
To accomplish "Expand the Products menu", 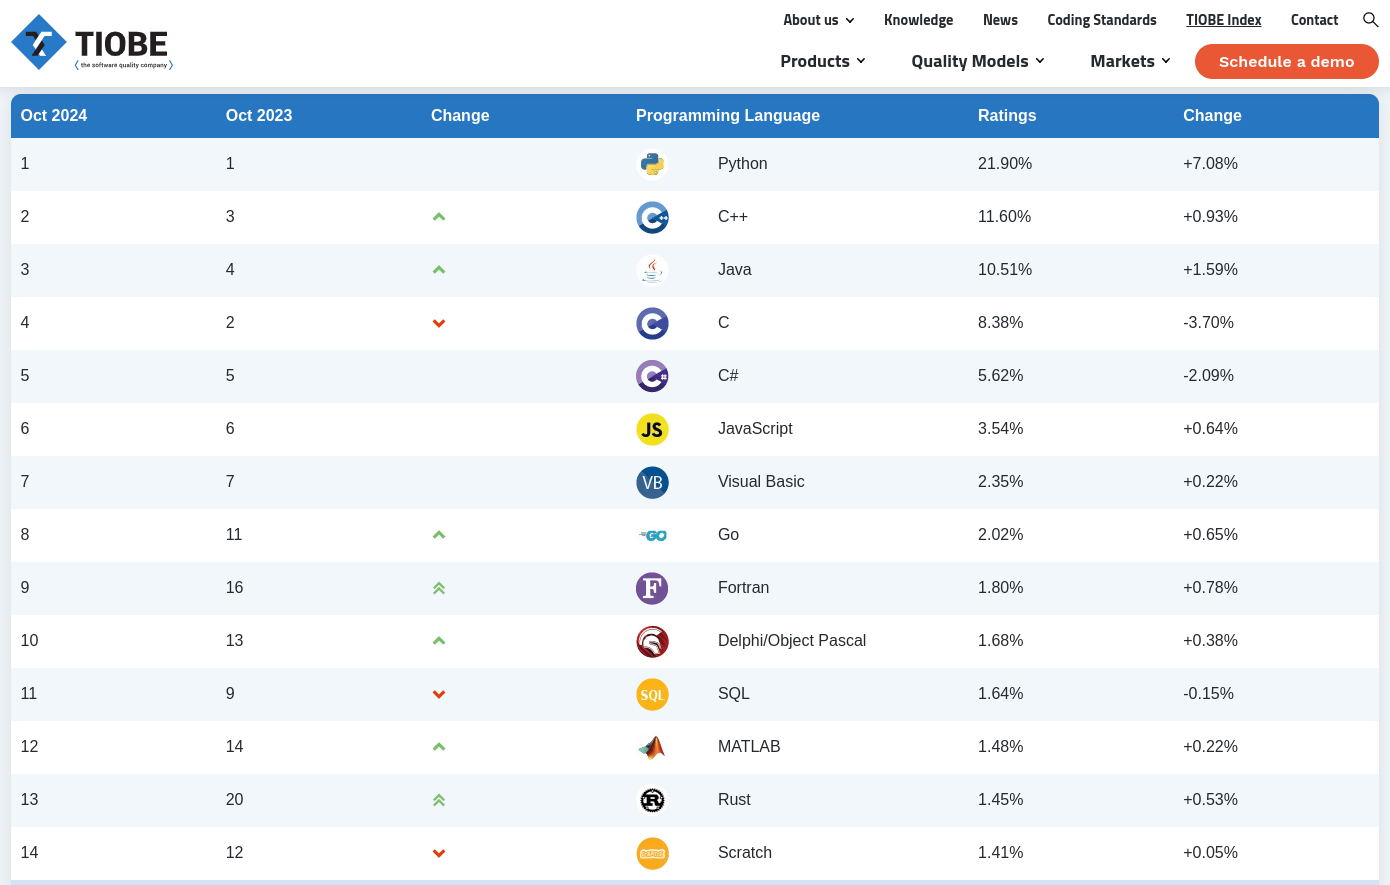I will 822,61.
